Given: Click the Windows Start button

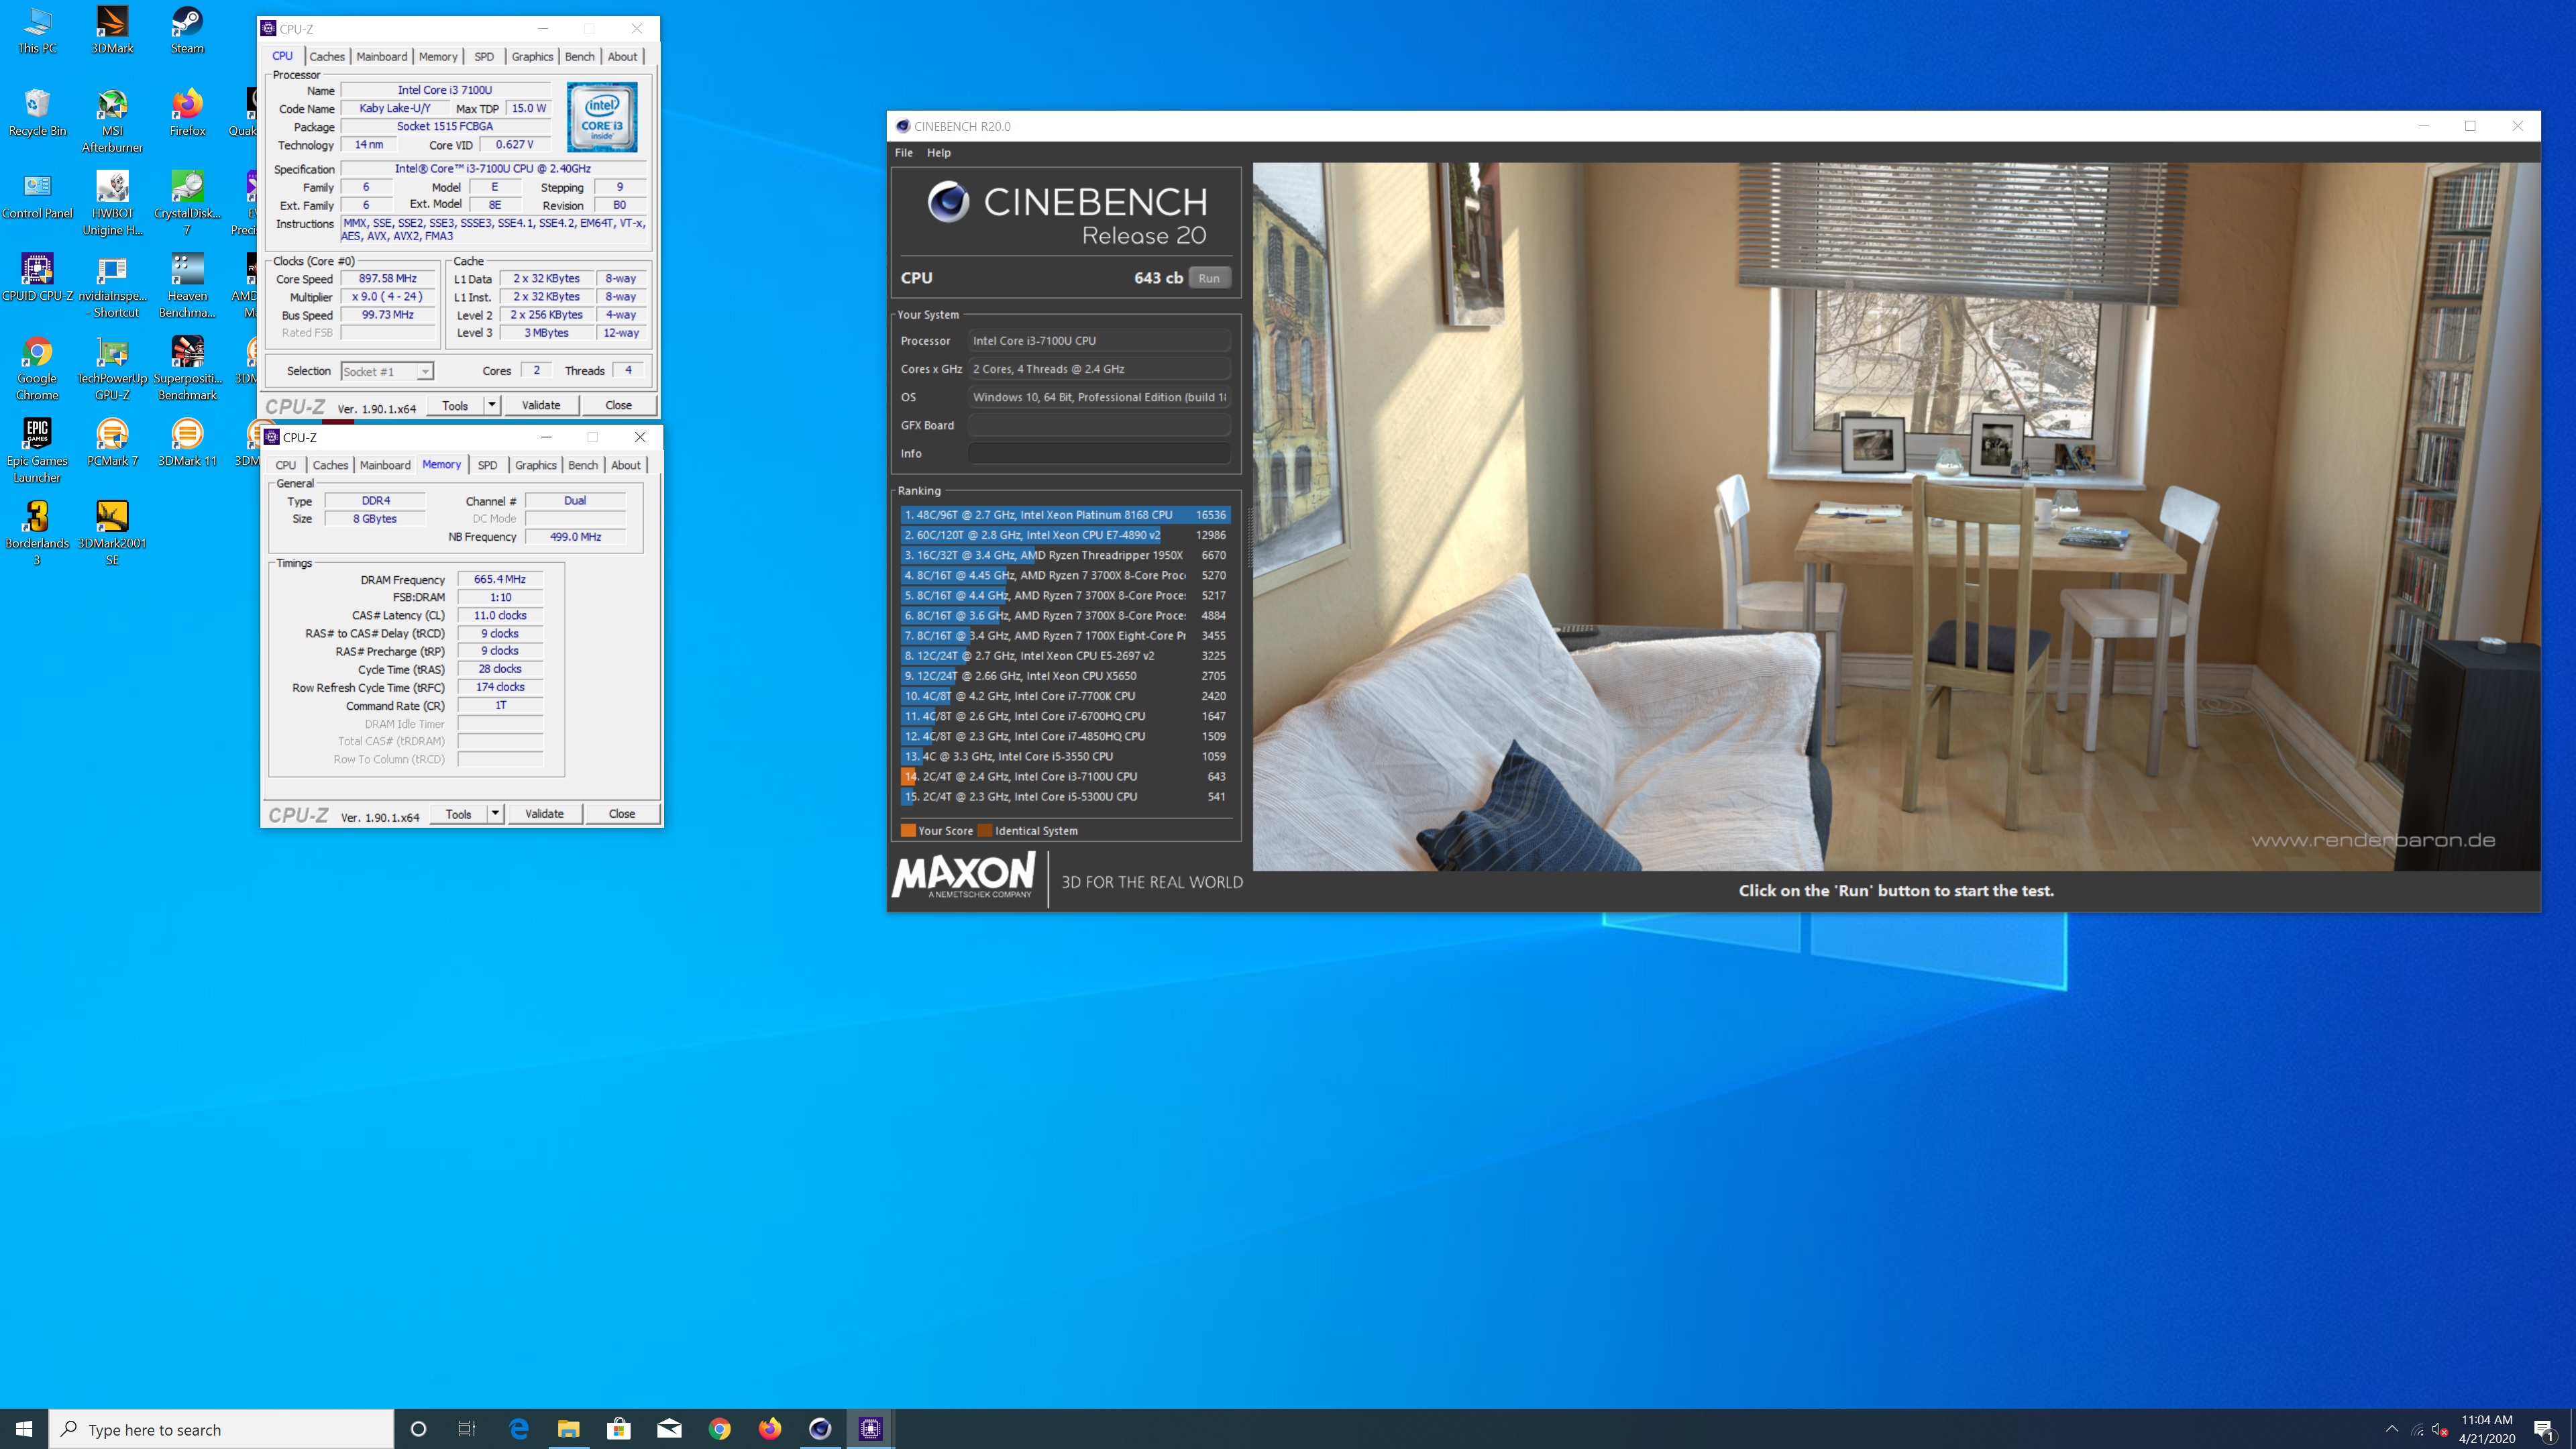Looking at the screenshot, I should [x=24, y=1429].
